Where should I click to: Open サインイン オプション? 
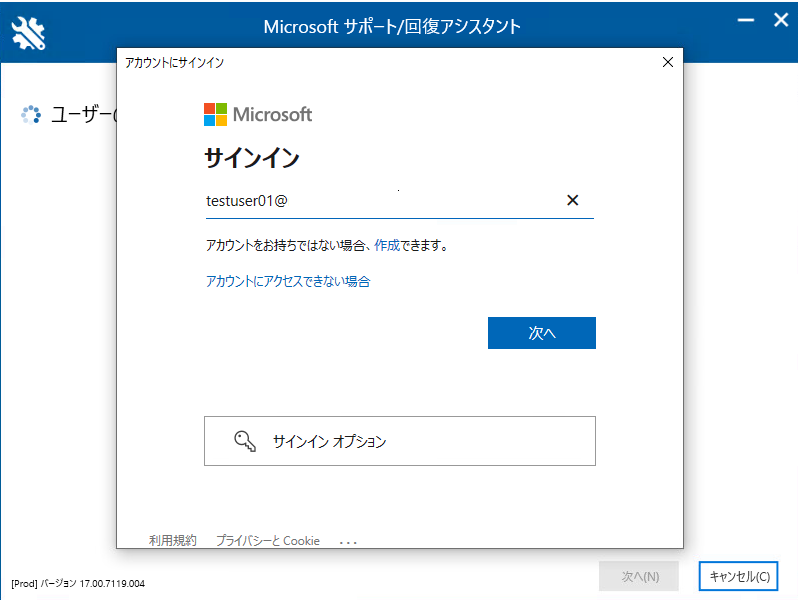pyautogui.click(x=400, y=441)
